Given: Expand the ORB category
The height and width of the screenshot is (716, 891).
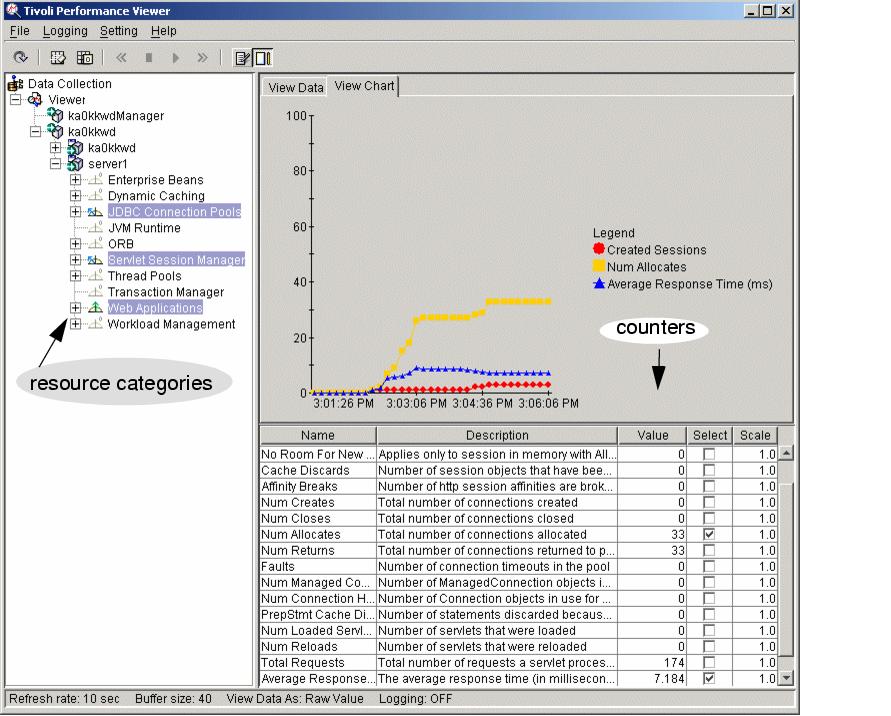Looking at the screenshot, I should click(x=75, y=244).
